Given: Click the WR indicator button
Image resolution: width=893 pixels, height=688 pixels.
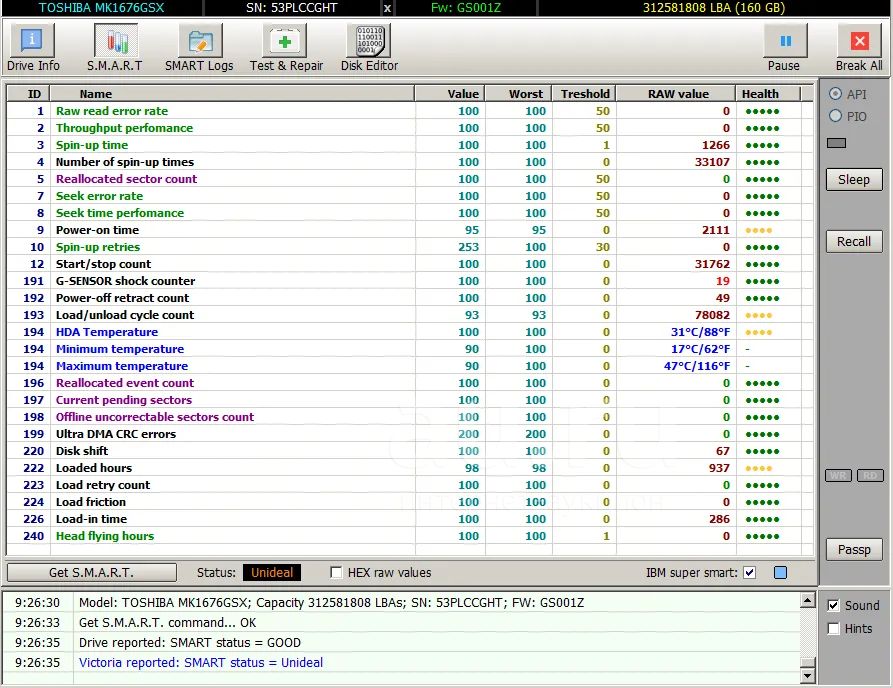Looking at the screenshot, I should click(x=838, y=476).
